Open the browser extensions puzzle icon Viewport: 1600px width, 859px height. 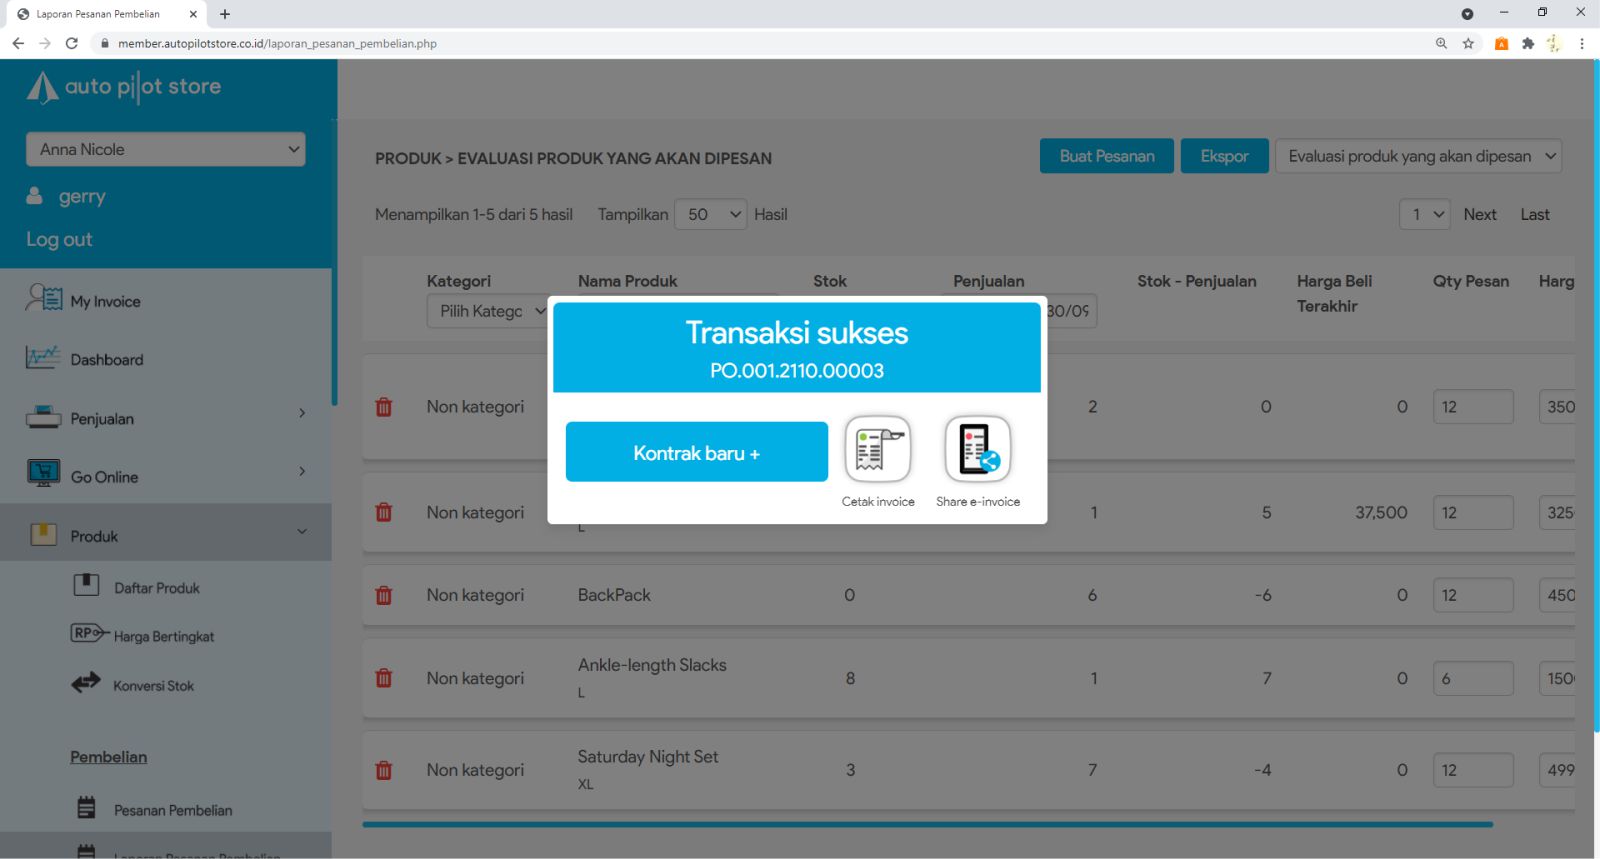[1528, 43]
